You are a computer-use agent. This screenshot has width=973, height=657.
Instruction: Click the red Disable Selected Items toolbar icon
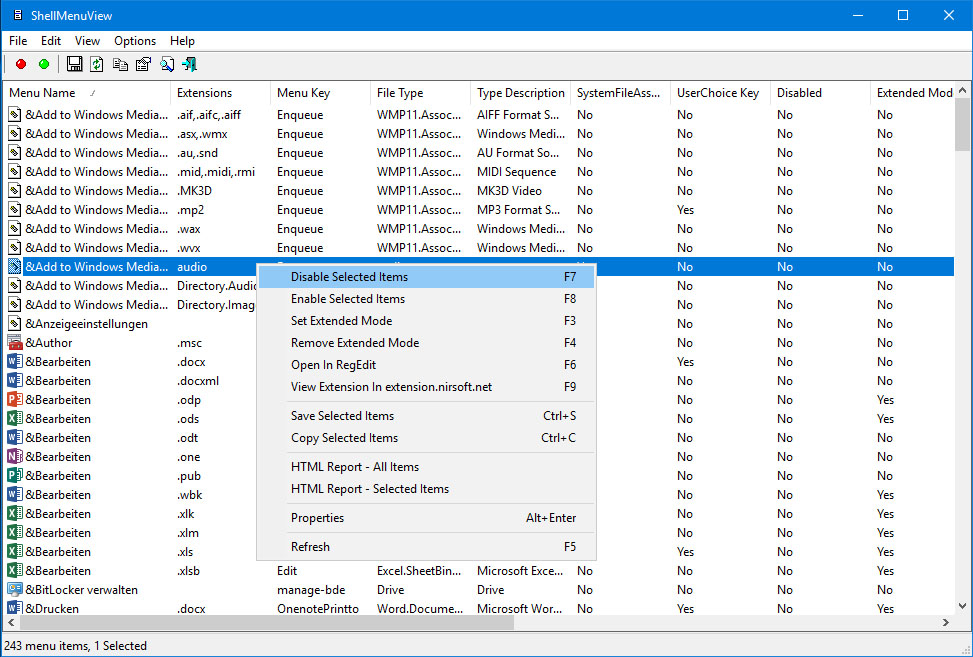[21, 64]
